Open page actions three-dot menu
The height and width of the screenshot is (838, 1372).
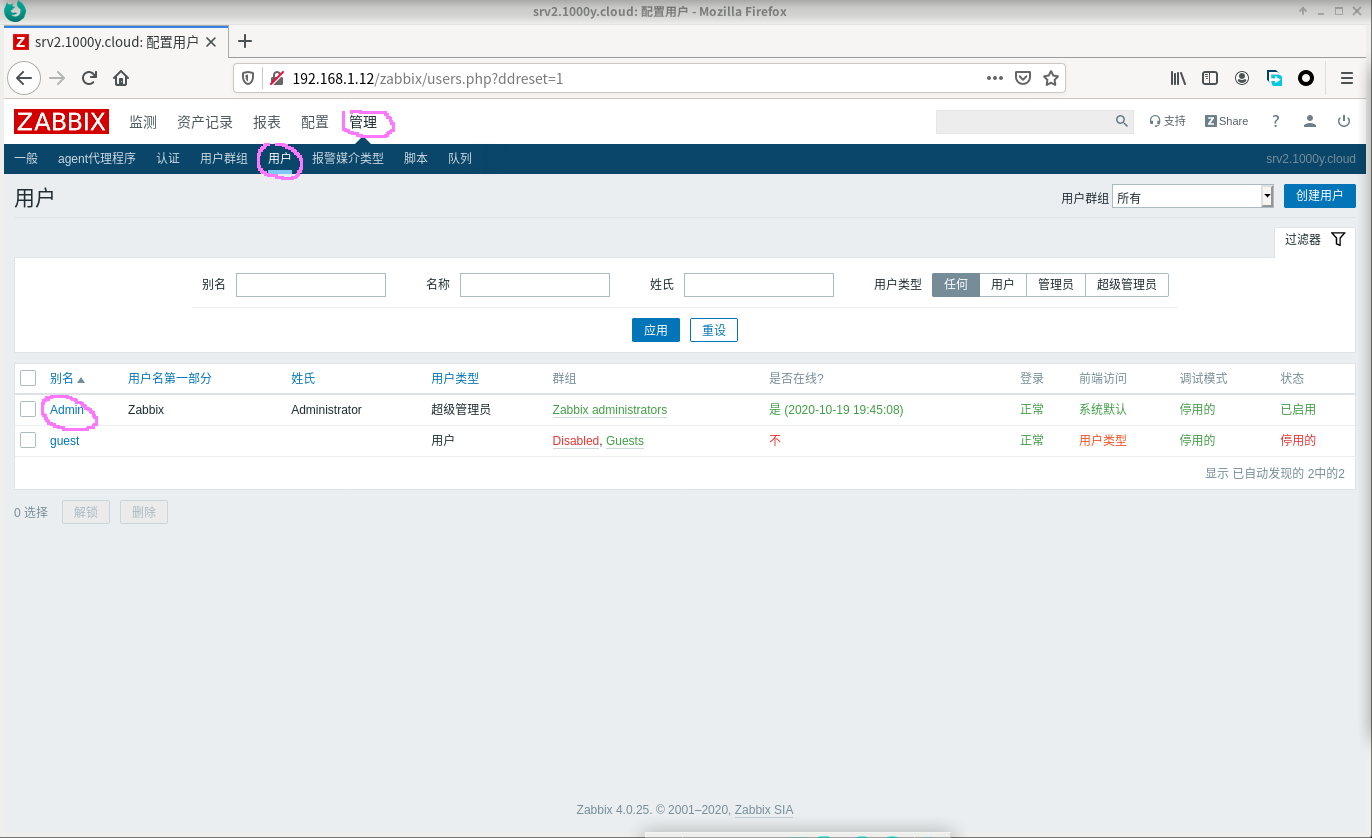pyautogui.click(x=994, y=78)
